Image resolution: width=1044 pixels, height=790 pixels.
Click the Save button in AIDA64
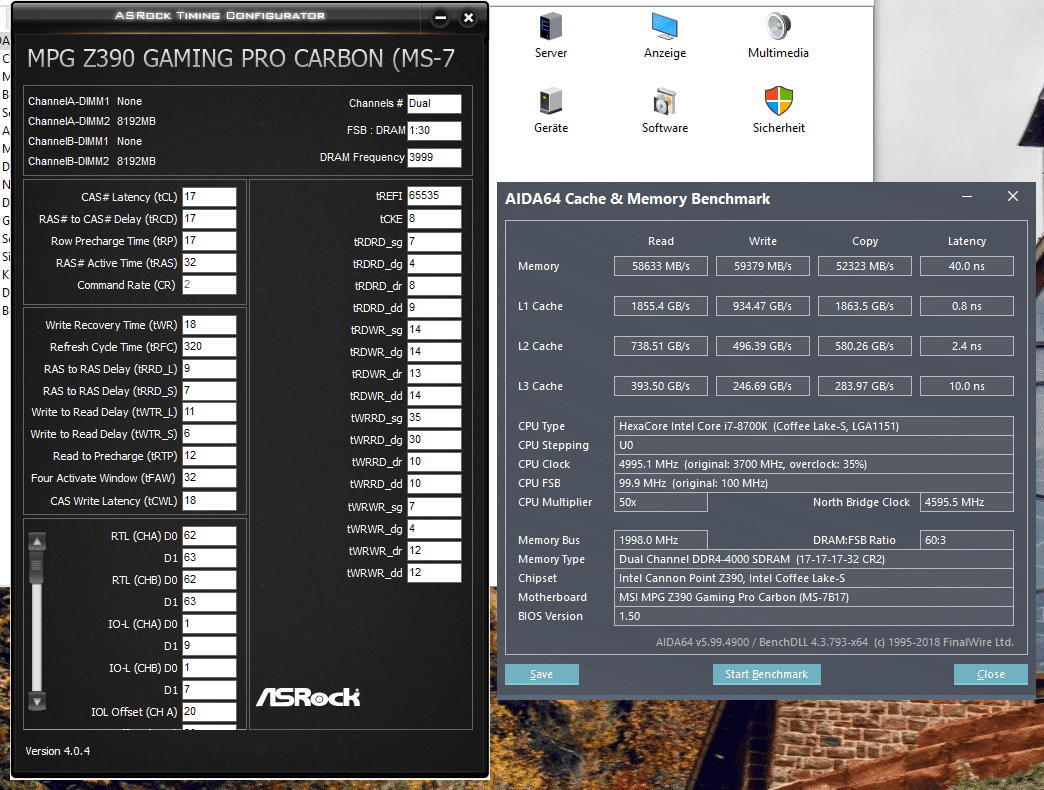coord(541,674)
